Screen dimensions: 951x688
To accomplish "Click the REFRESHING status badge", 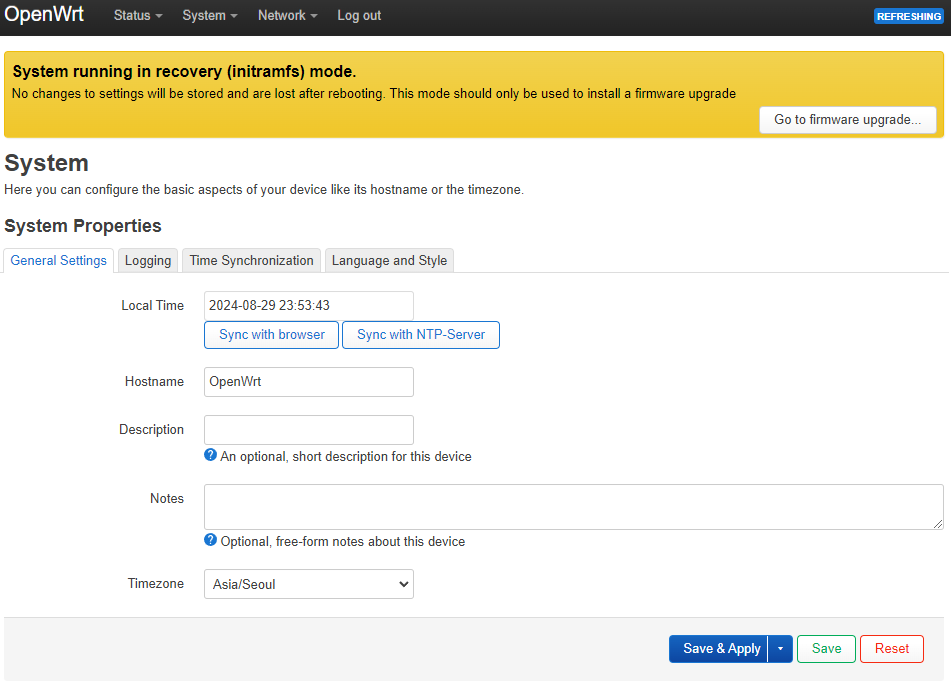I will 909,16.
